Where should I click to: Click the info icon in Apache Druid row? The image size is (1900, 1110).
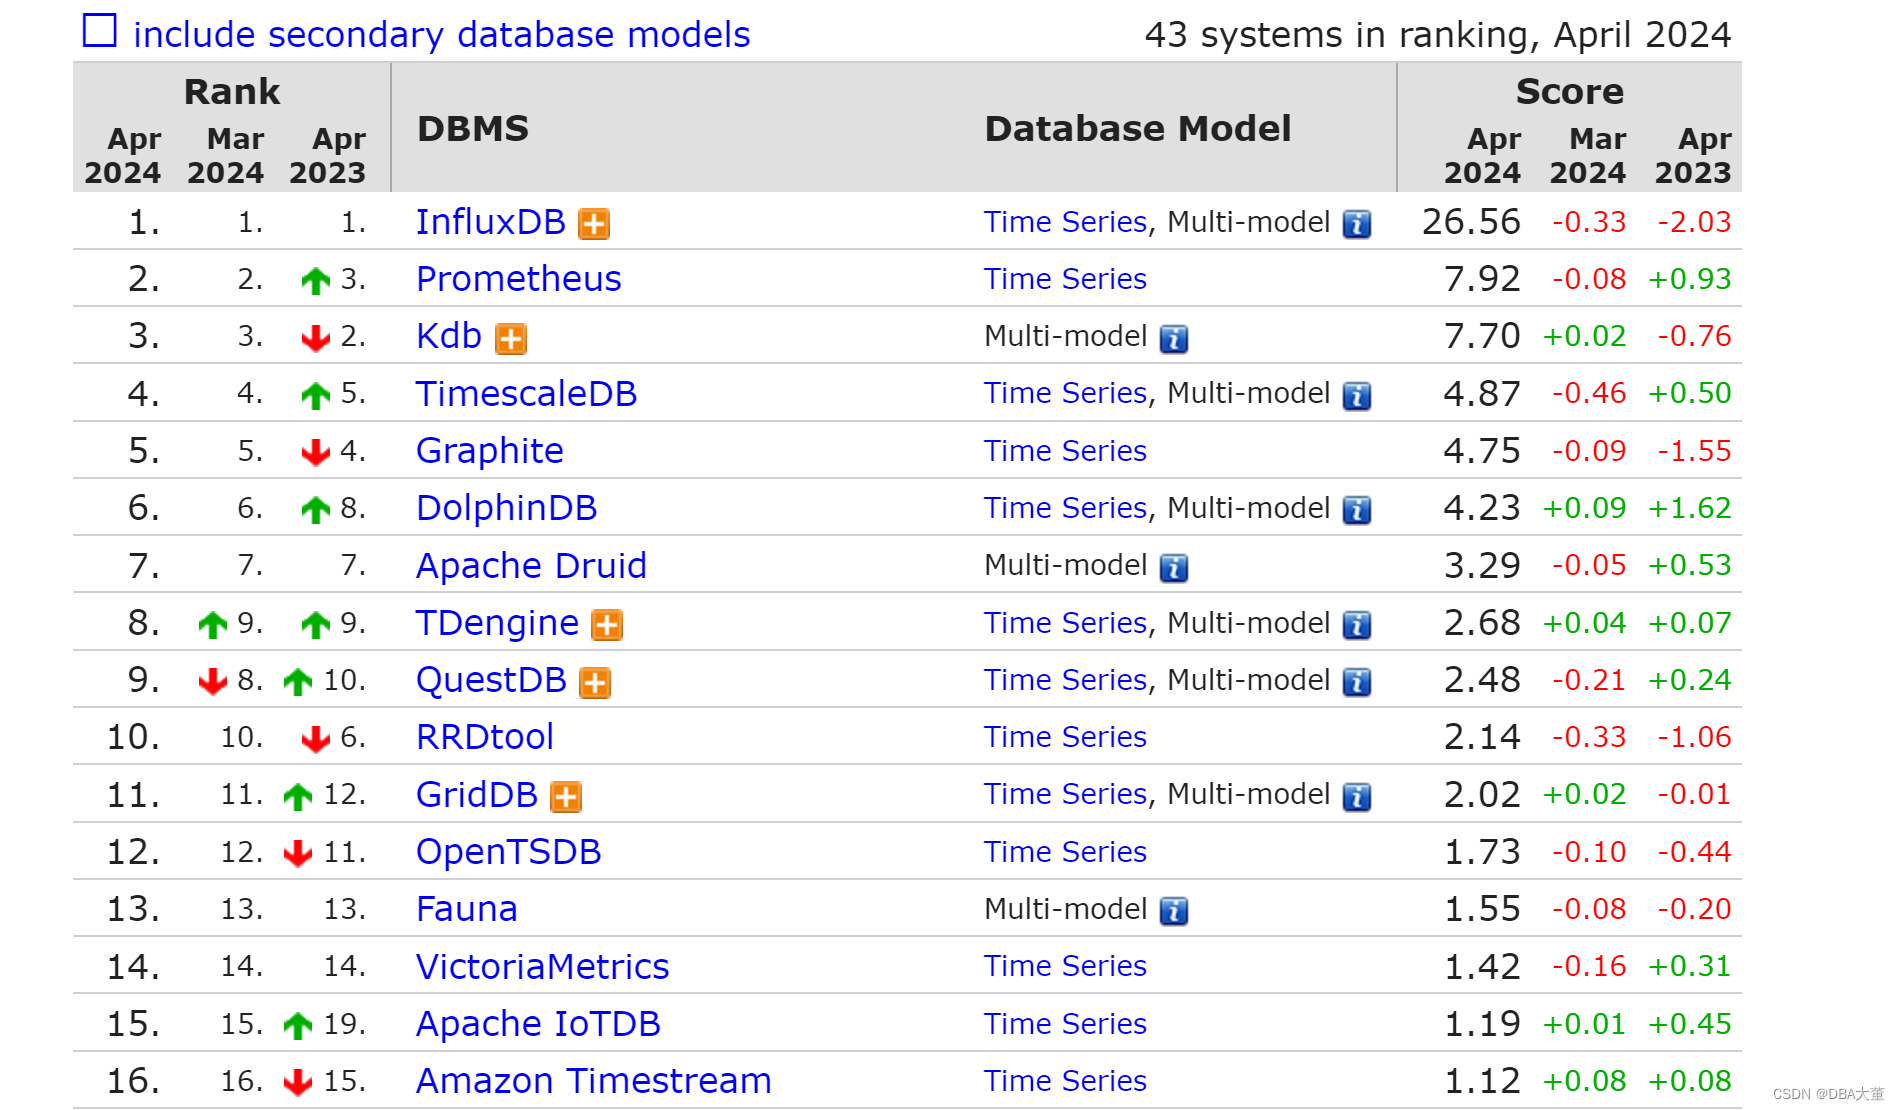(1174, 568)
